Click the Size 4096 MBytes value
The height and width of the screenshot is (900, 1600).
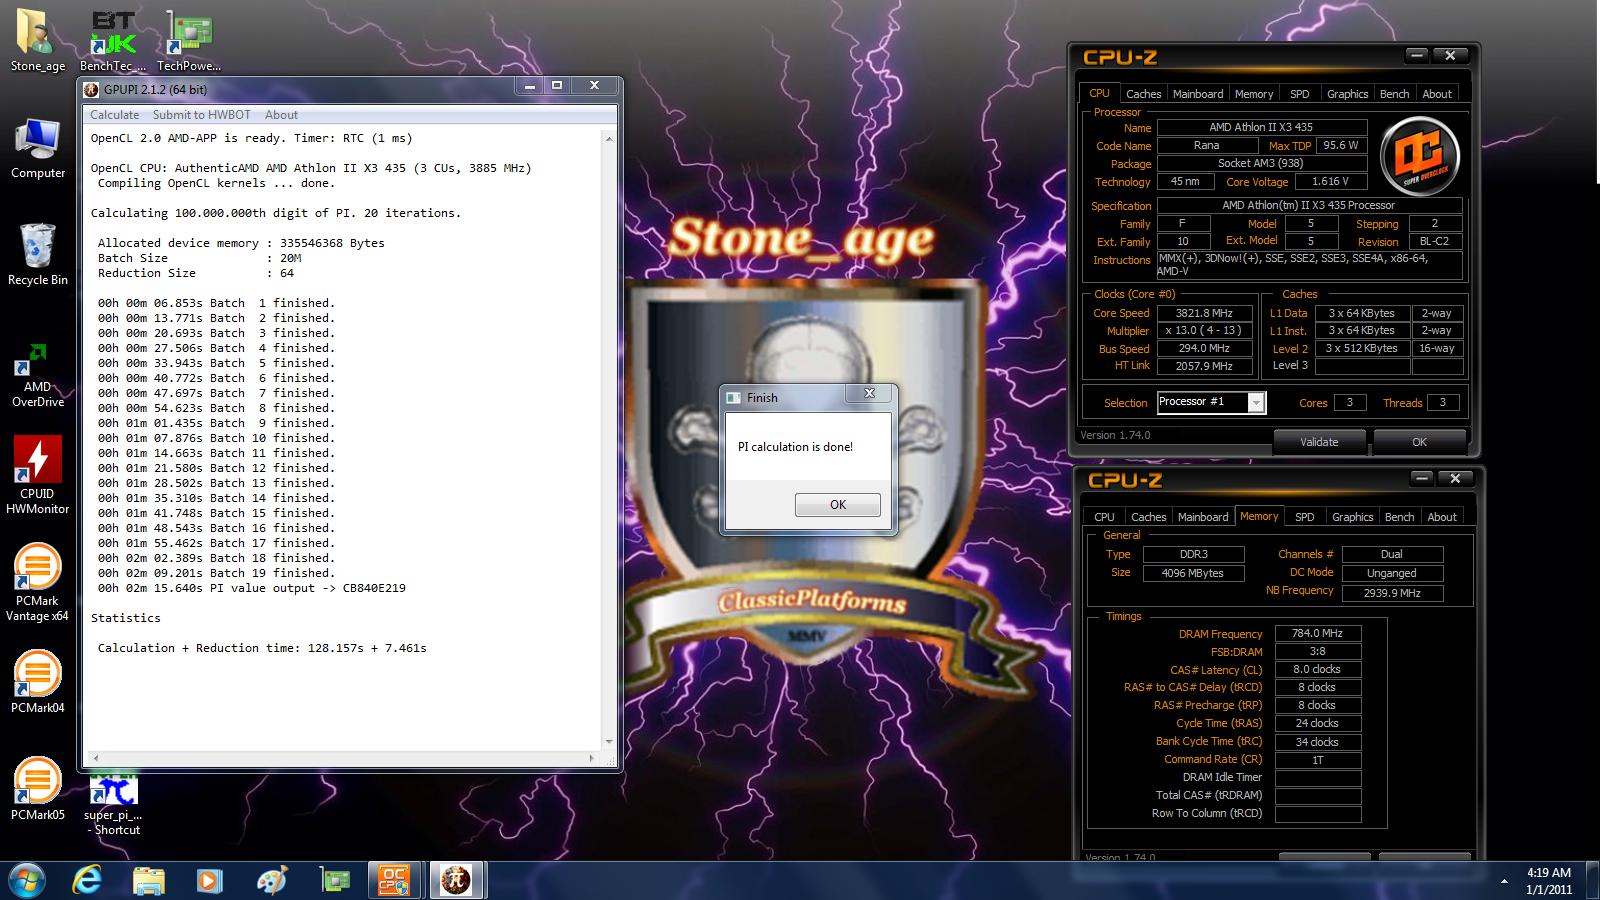point(1193,573)
